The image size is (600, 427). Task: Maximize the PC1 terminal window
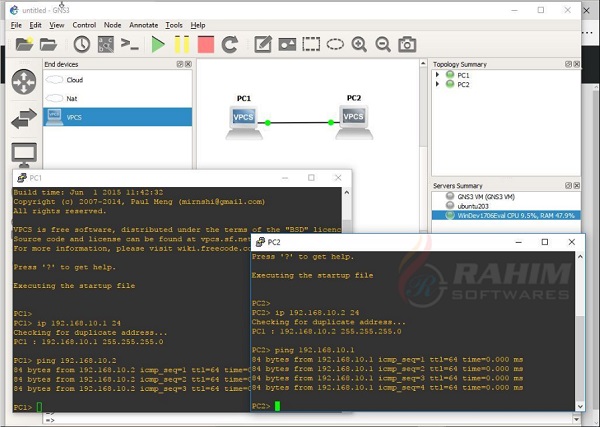tap(311, 178)
